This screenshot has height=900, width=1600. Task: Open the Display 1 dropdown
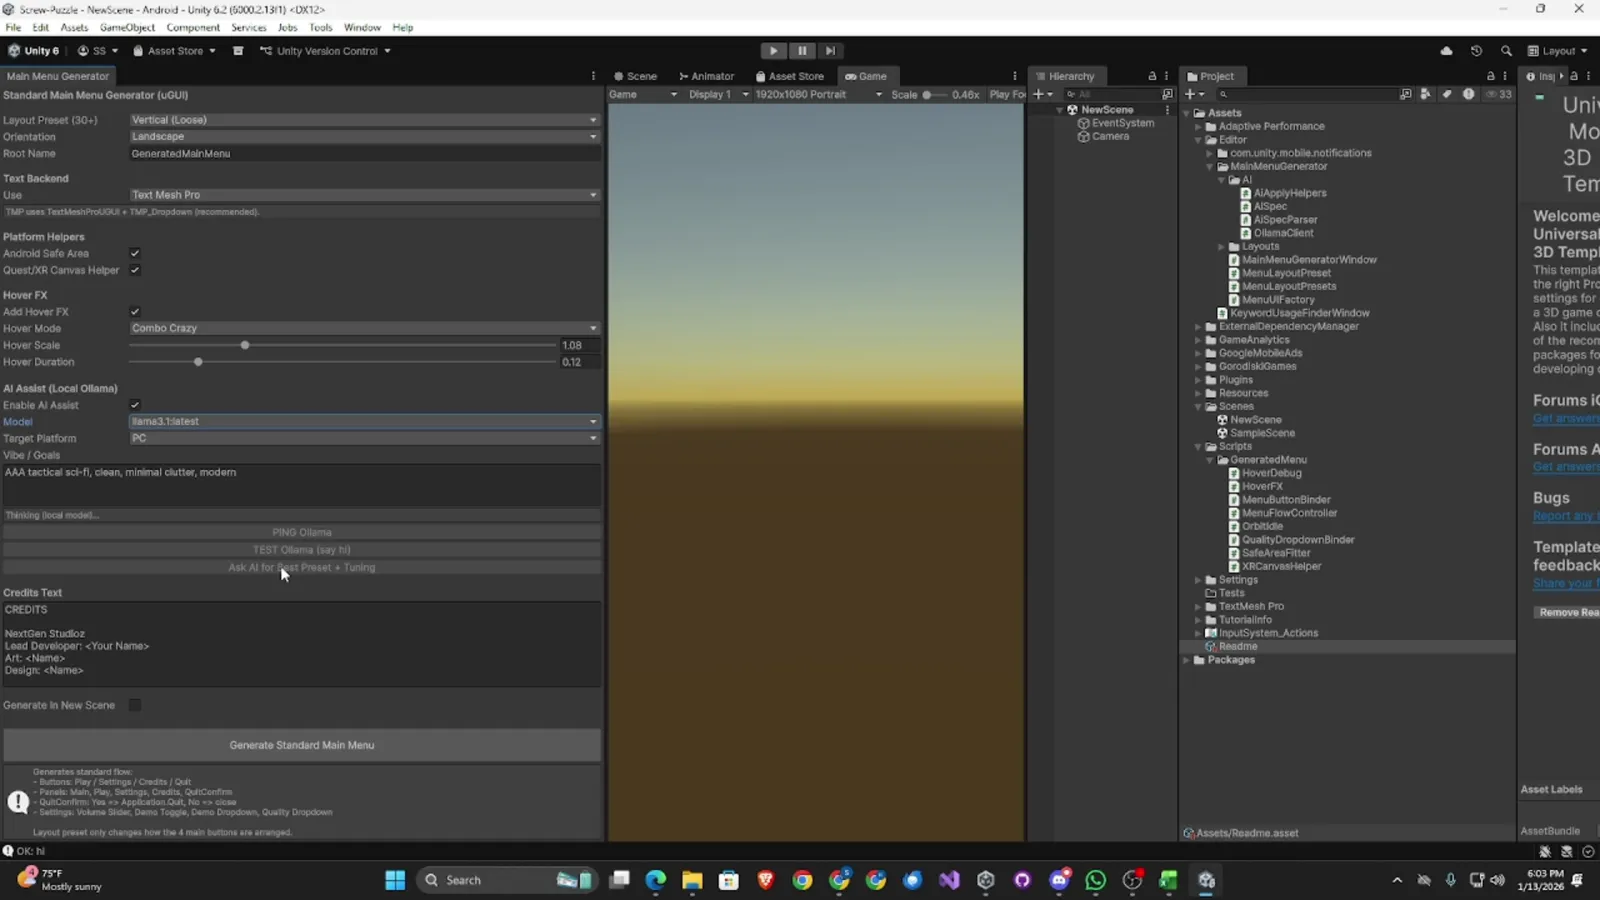718,95
